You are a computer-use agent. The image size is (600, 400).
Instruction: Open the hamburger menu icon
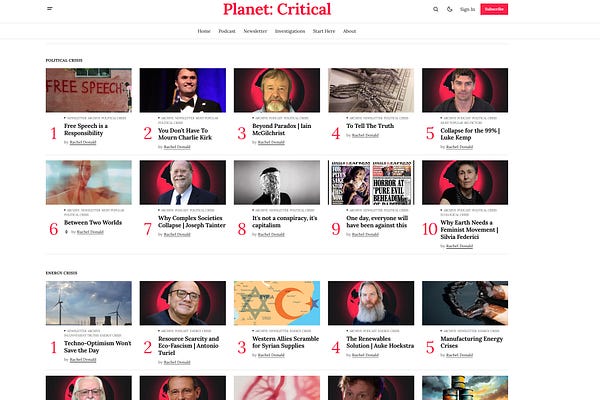tap(50, 8)
